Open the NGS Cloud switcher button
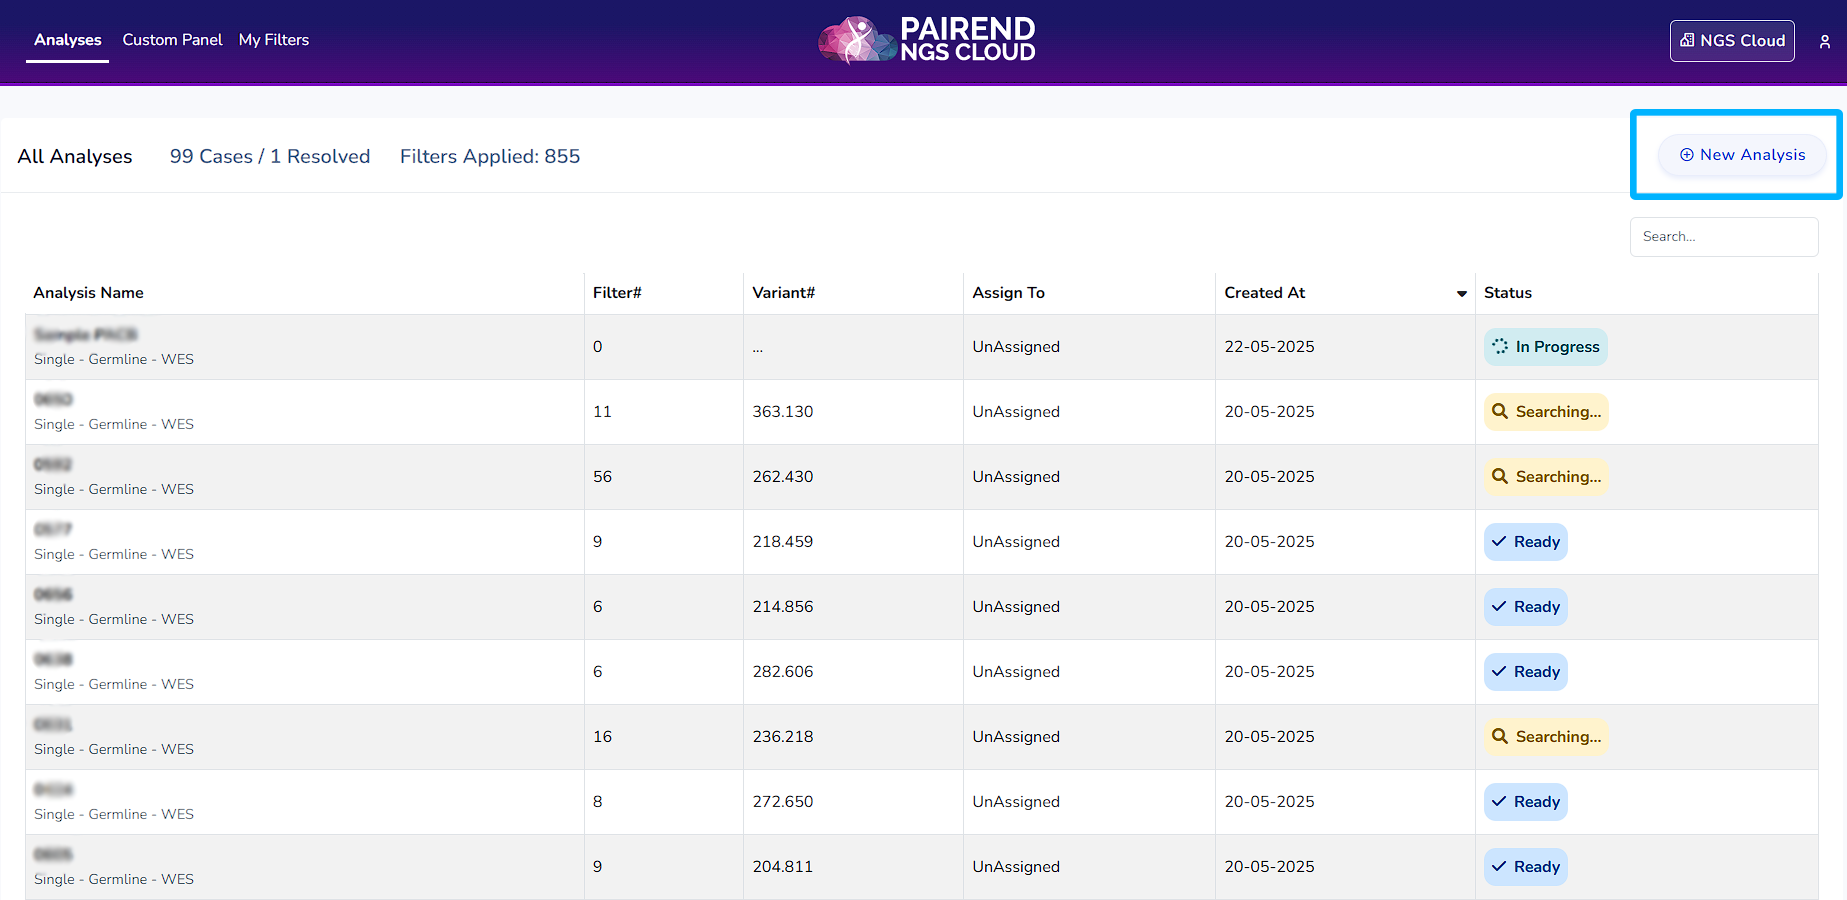 click(1731, 41)
